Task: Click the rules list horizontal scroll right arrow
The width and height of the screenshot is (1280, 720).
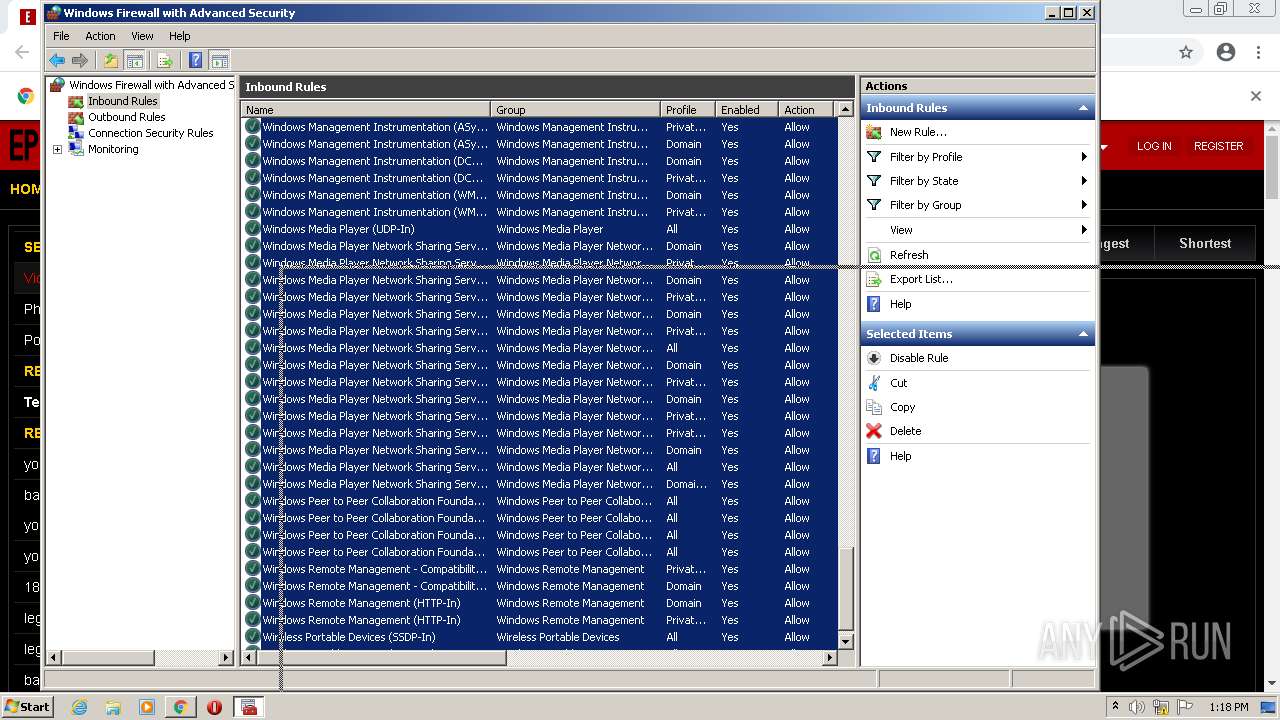Action: click(x=829, y=658)
